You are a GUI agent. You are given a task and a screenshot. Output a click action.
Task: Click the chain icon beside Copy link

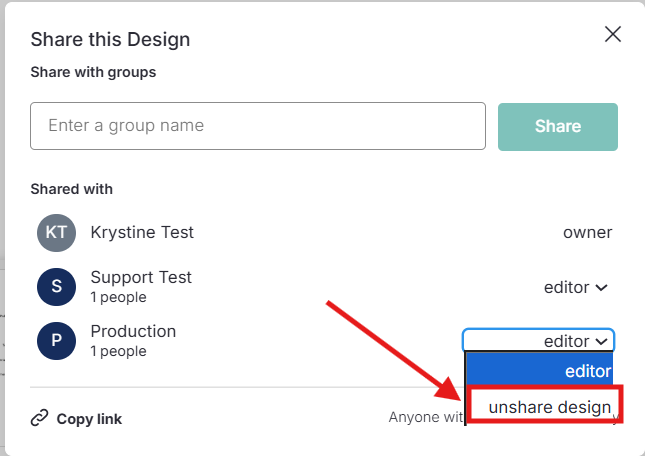(x=40, y=418)
